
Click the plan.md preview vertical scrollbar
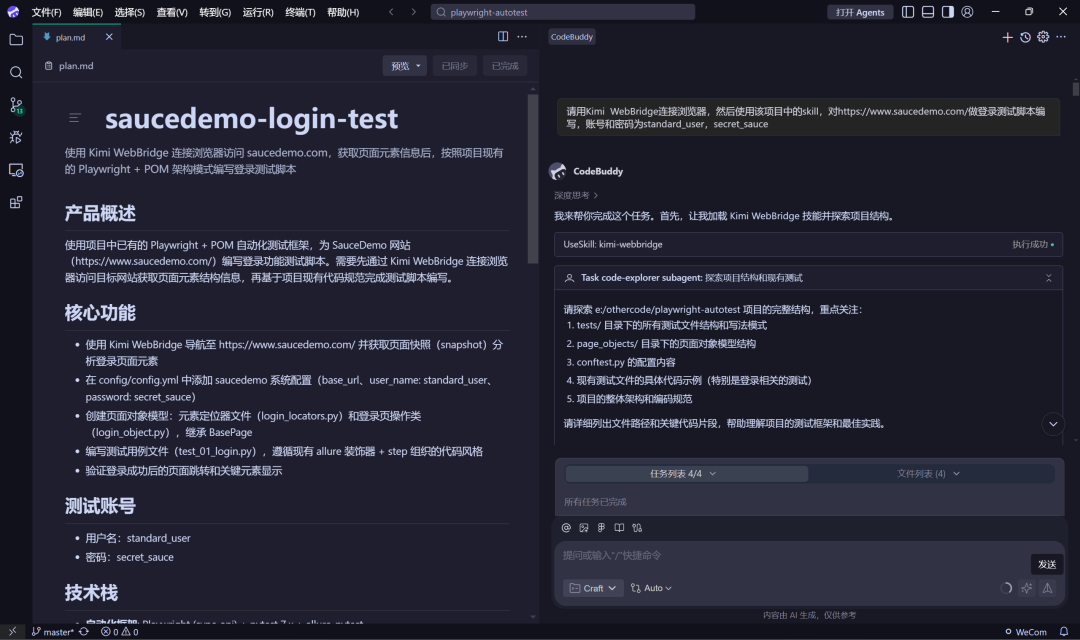[532, 179]
